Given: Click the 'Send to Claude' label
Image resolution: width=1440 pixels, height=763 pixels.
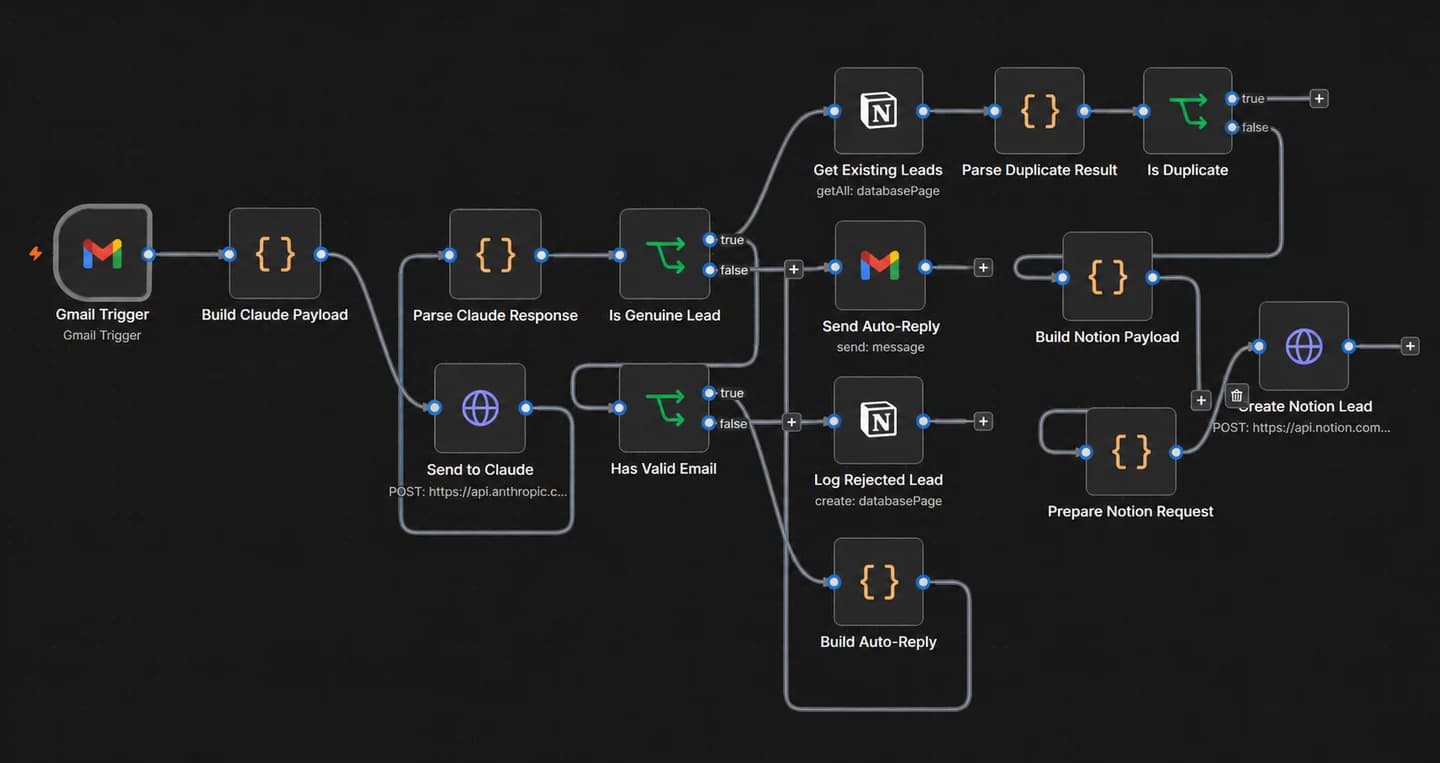Looking at the screenshot, I should [480, 470].
